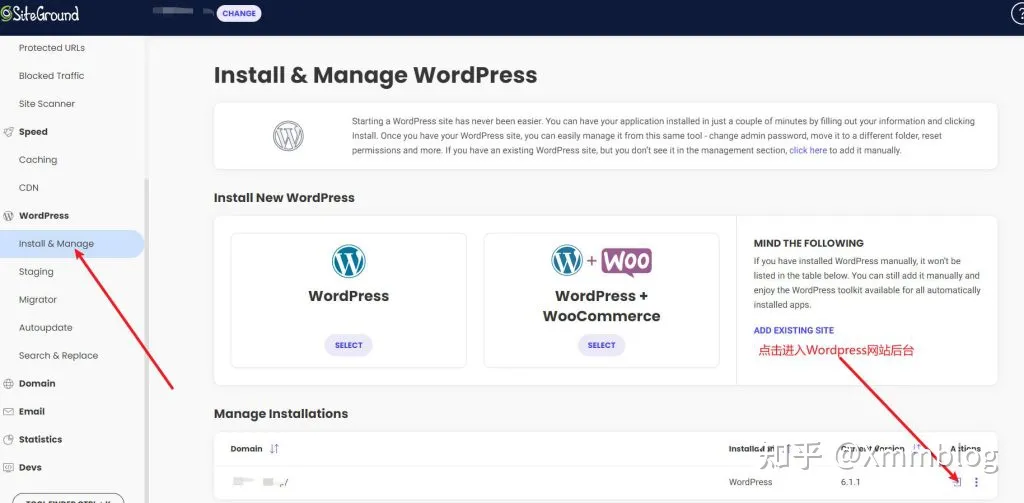Follow the 'click here' link

tap(808, 150)
